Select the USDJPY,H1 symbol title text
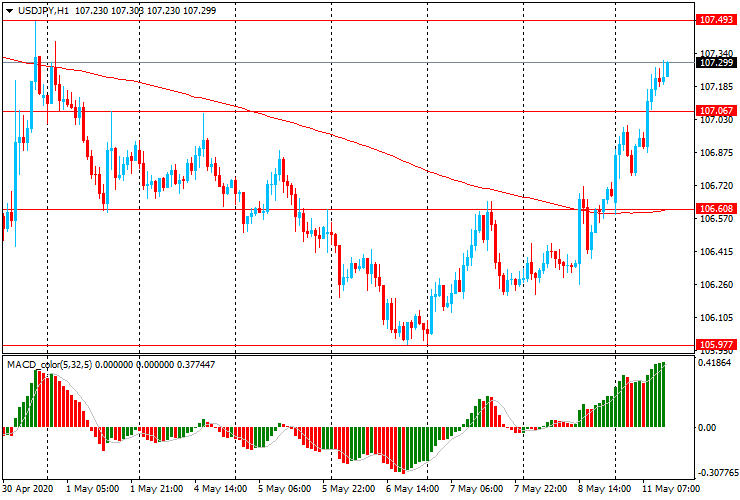 [43, 10]
